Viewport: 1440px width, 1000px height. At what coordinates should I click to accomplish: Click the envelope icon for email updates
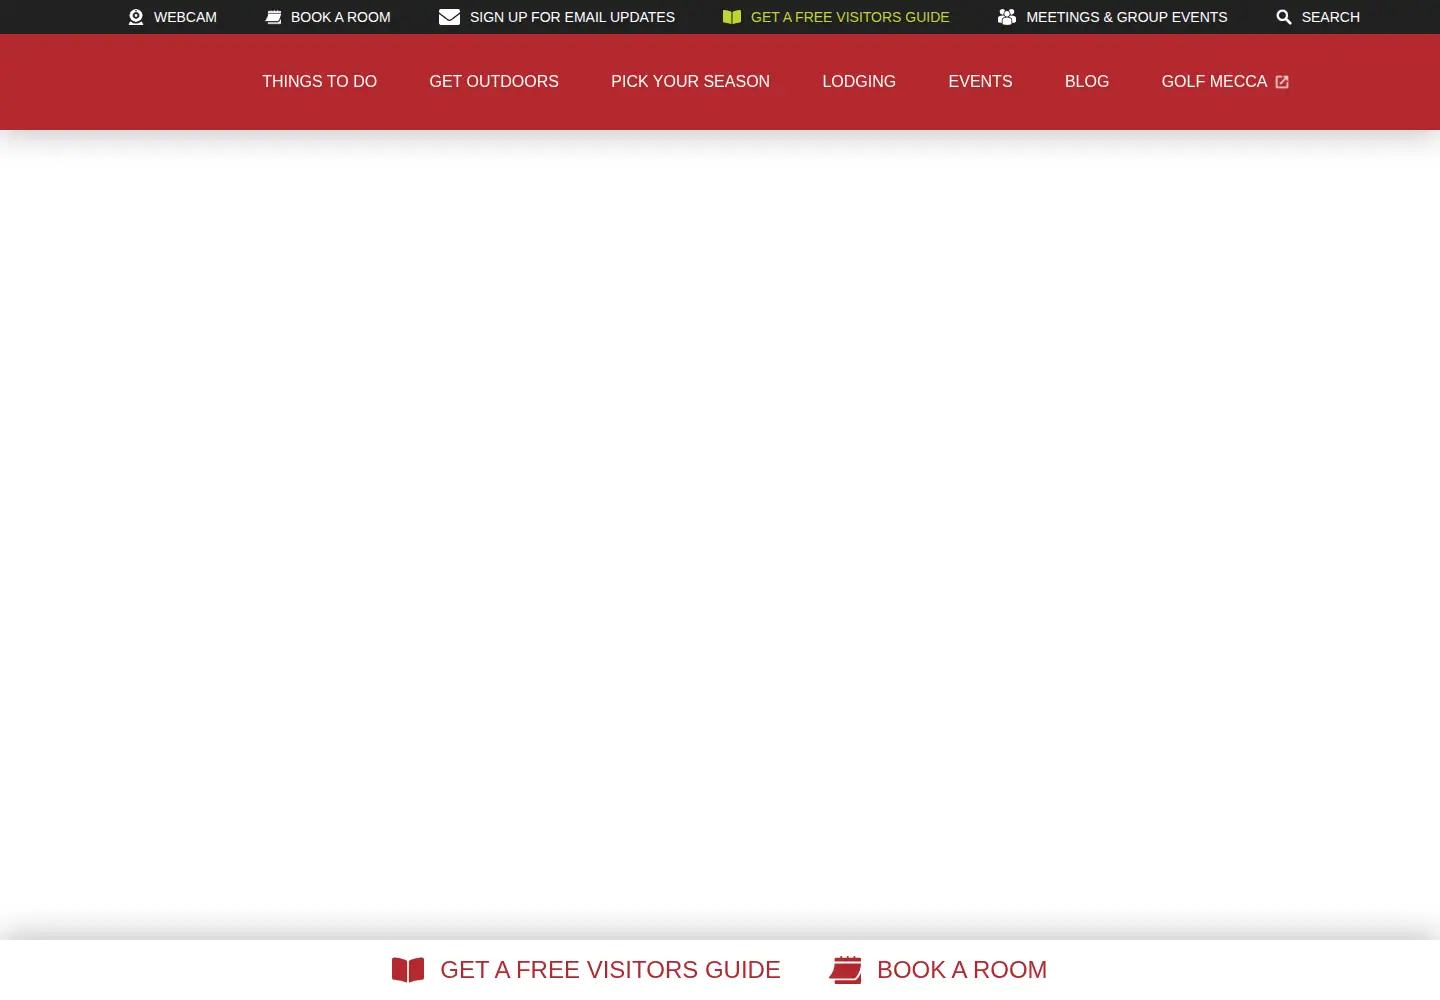449,17
